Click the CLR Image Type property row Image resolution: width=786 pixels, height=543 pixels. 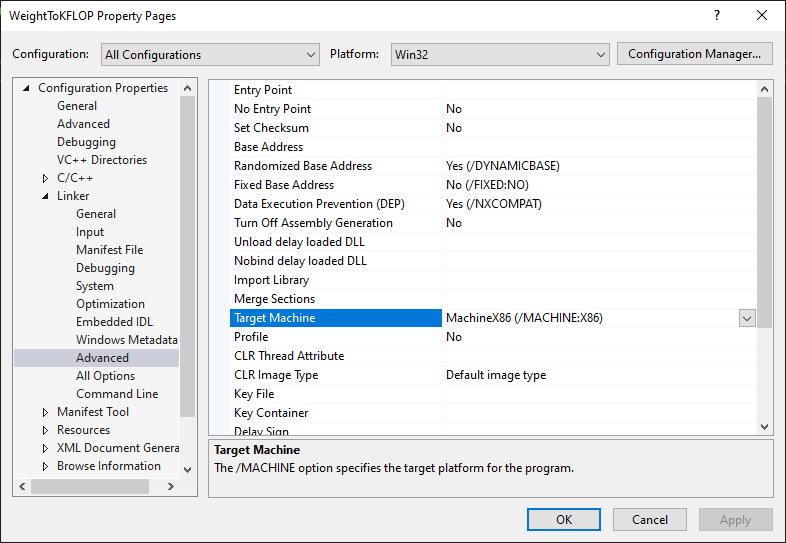[276, 375]
